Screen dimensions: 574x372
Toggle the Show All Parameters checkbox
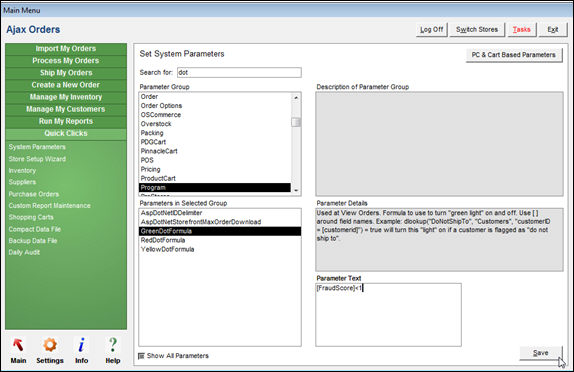coord(141,356)
